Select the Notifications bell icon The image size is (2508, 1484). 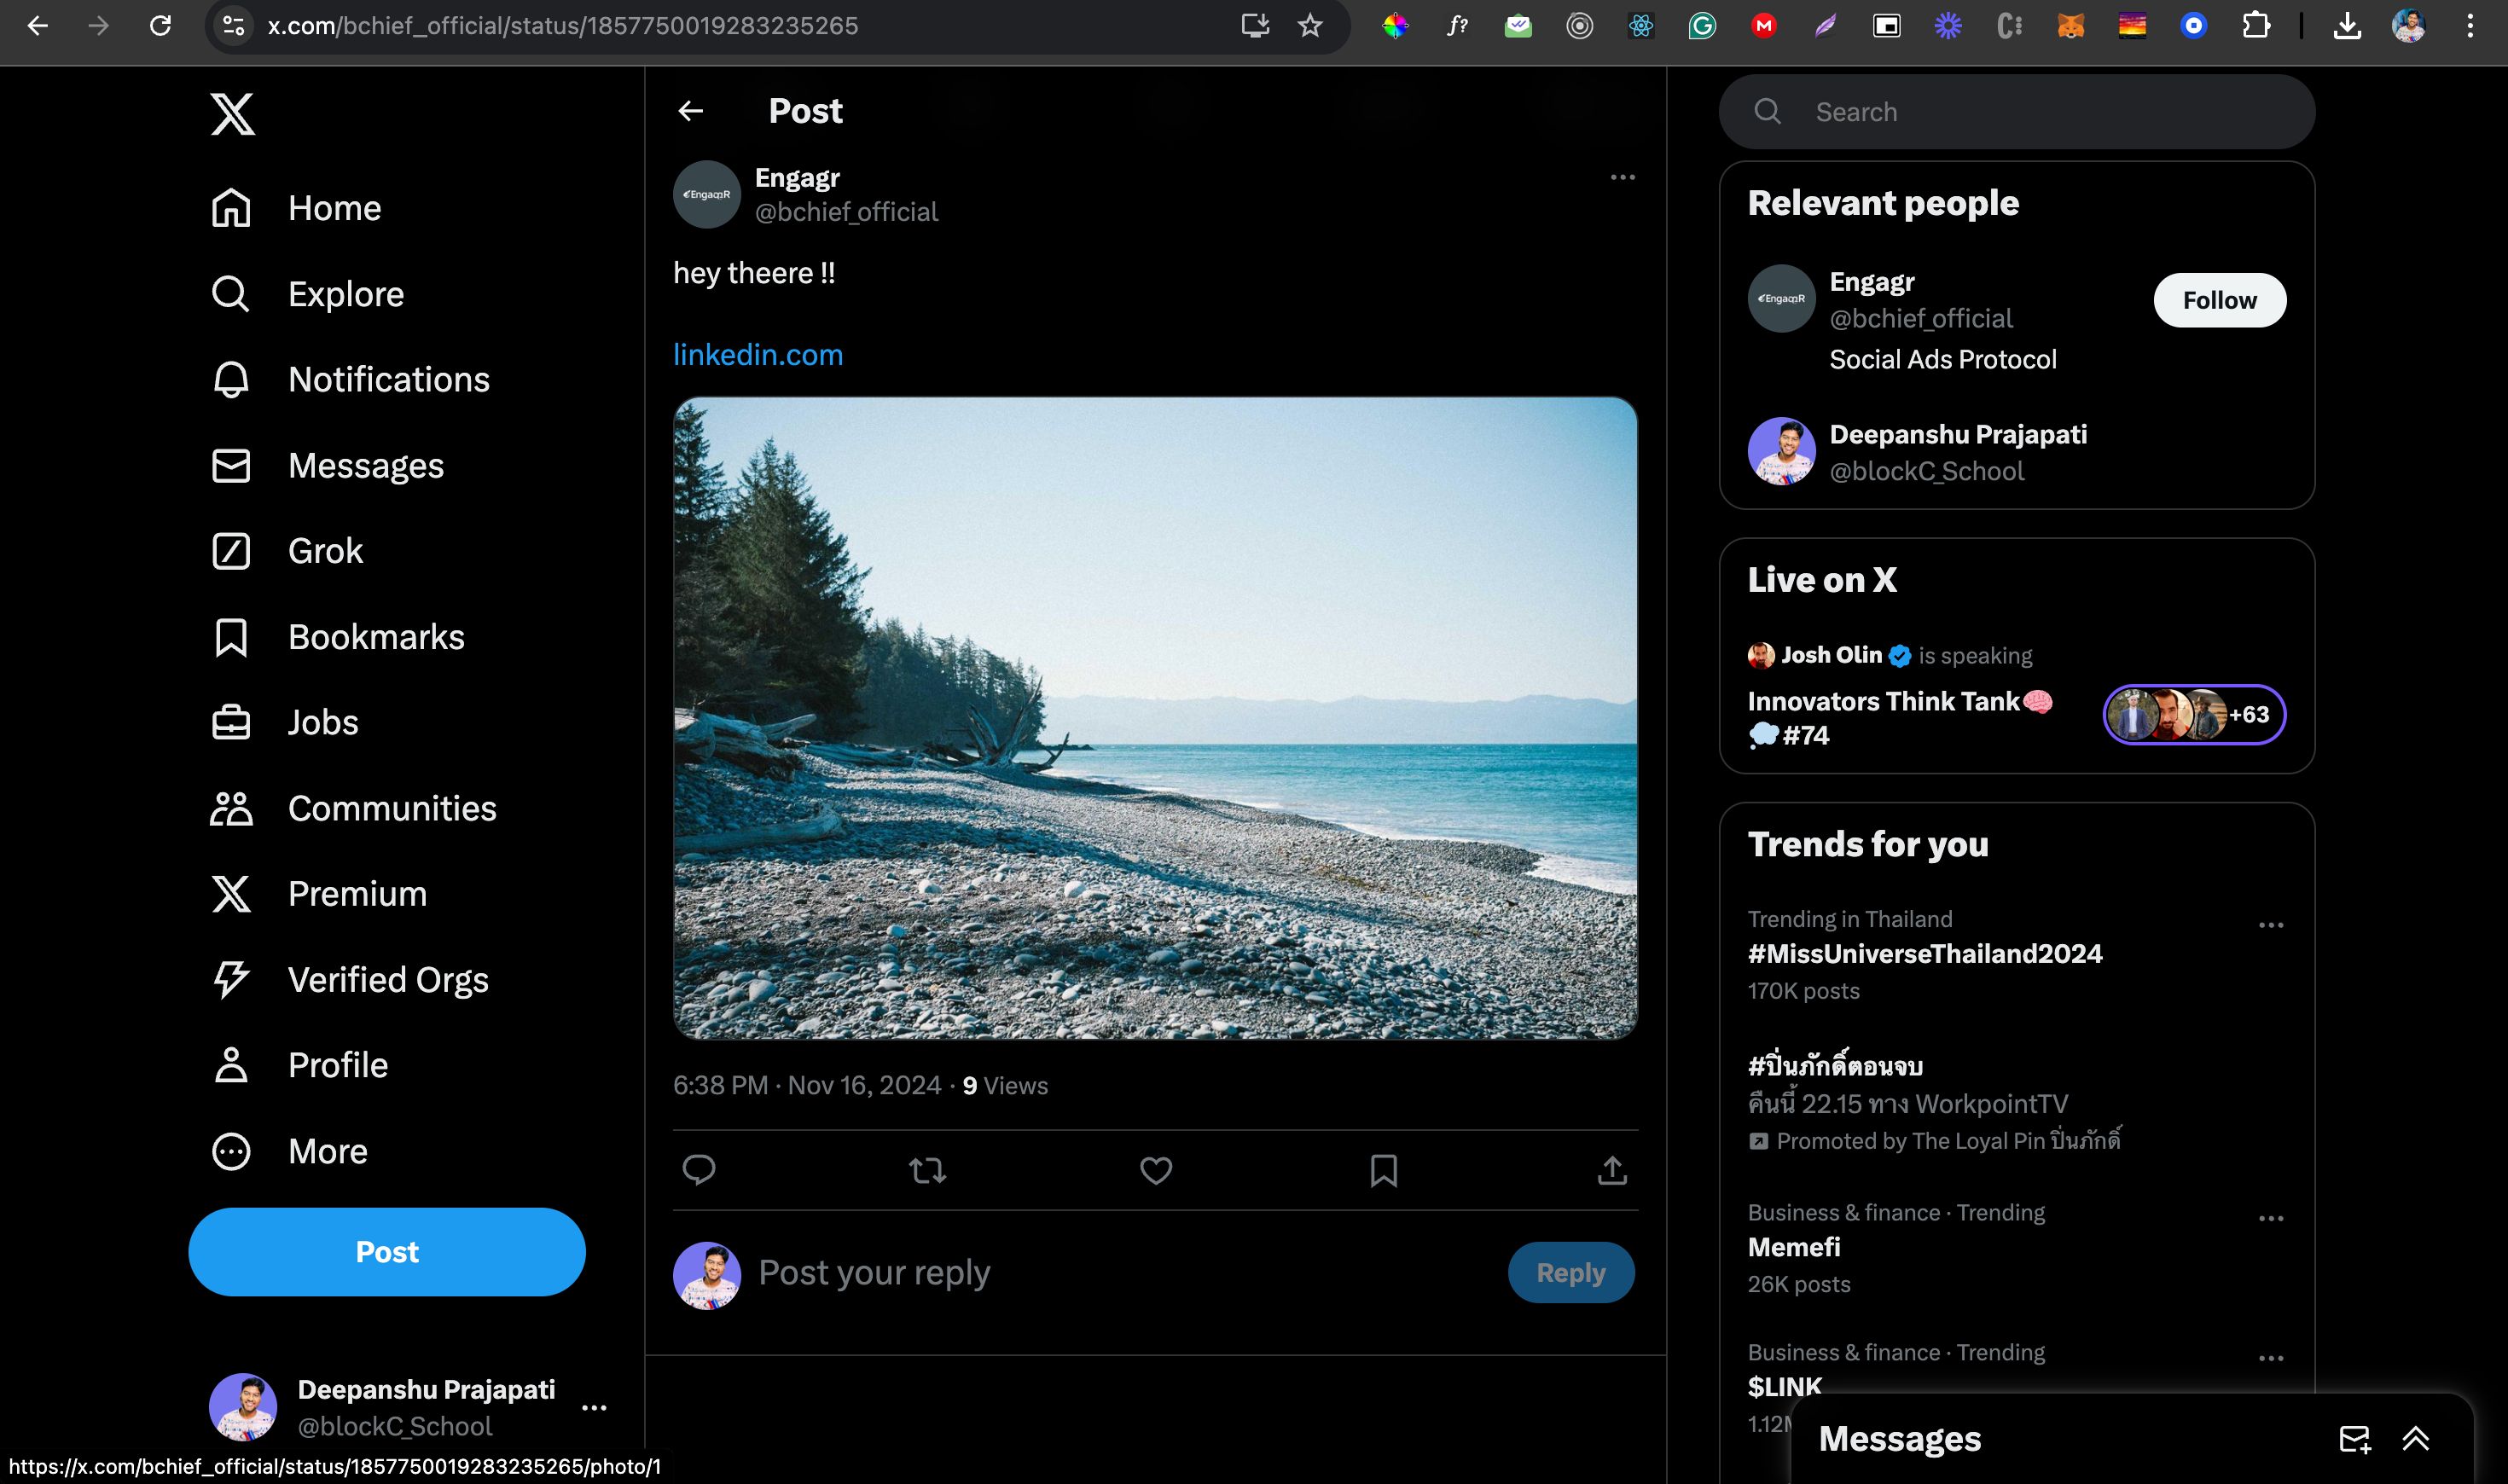pyautogui.click(x=229, y=378)
